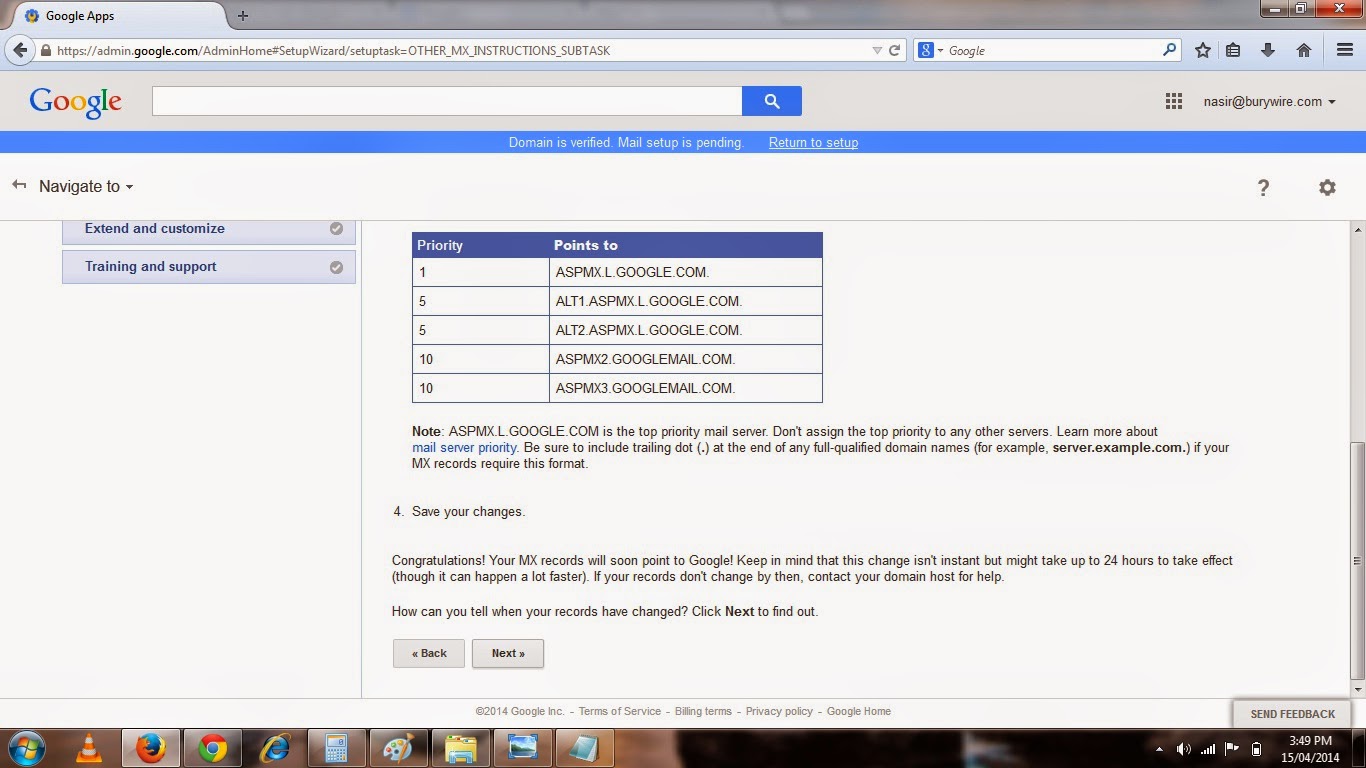Click the check icon on Training and support

coord(336,267)
